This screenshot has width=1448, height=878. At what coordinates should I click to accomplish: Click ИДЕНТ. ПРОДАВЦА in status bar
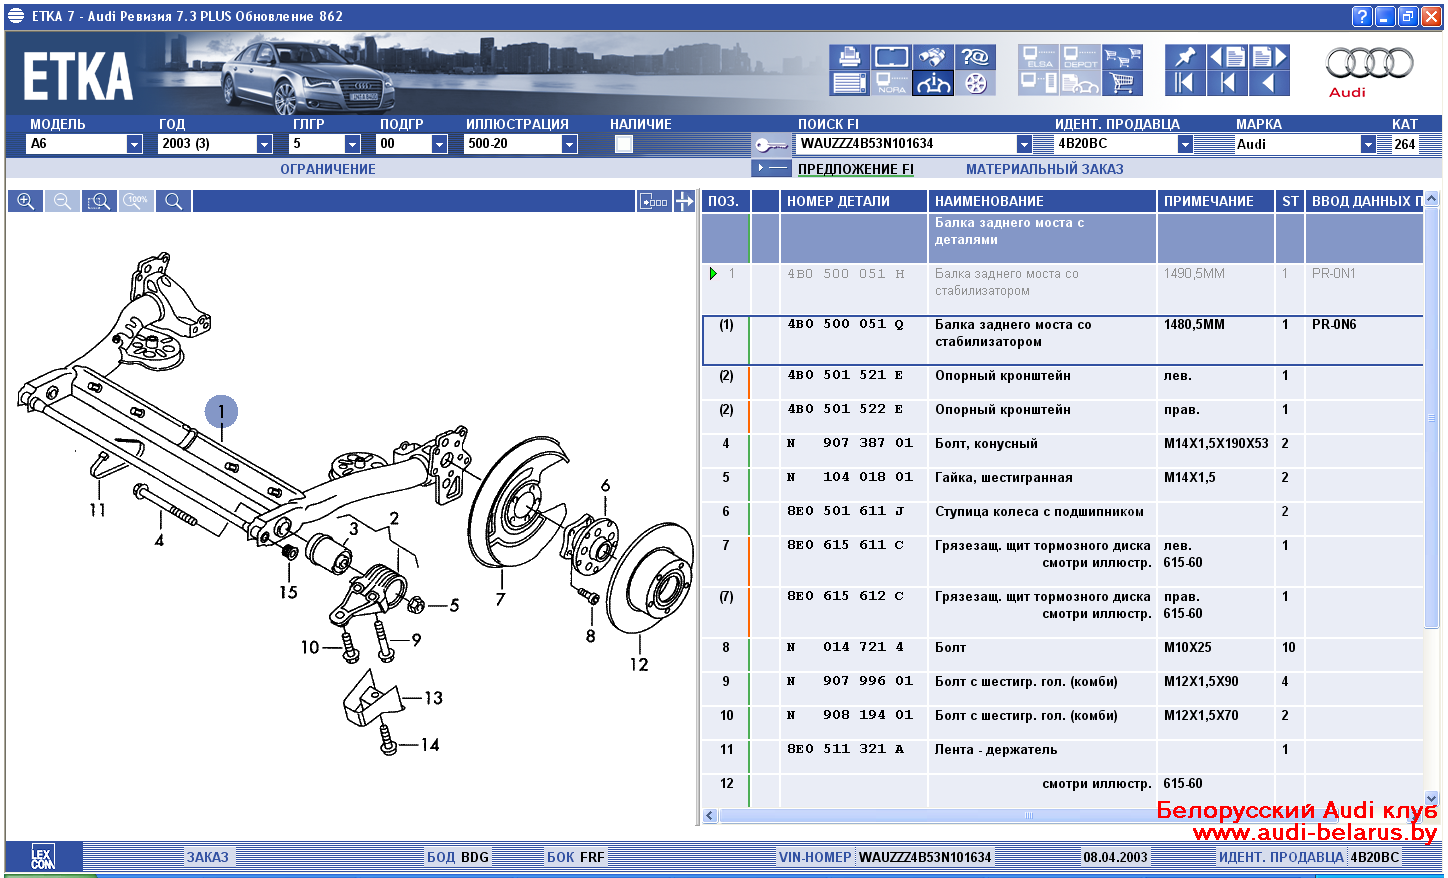coord(1281,857)
